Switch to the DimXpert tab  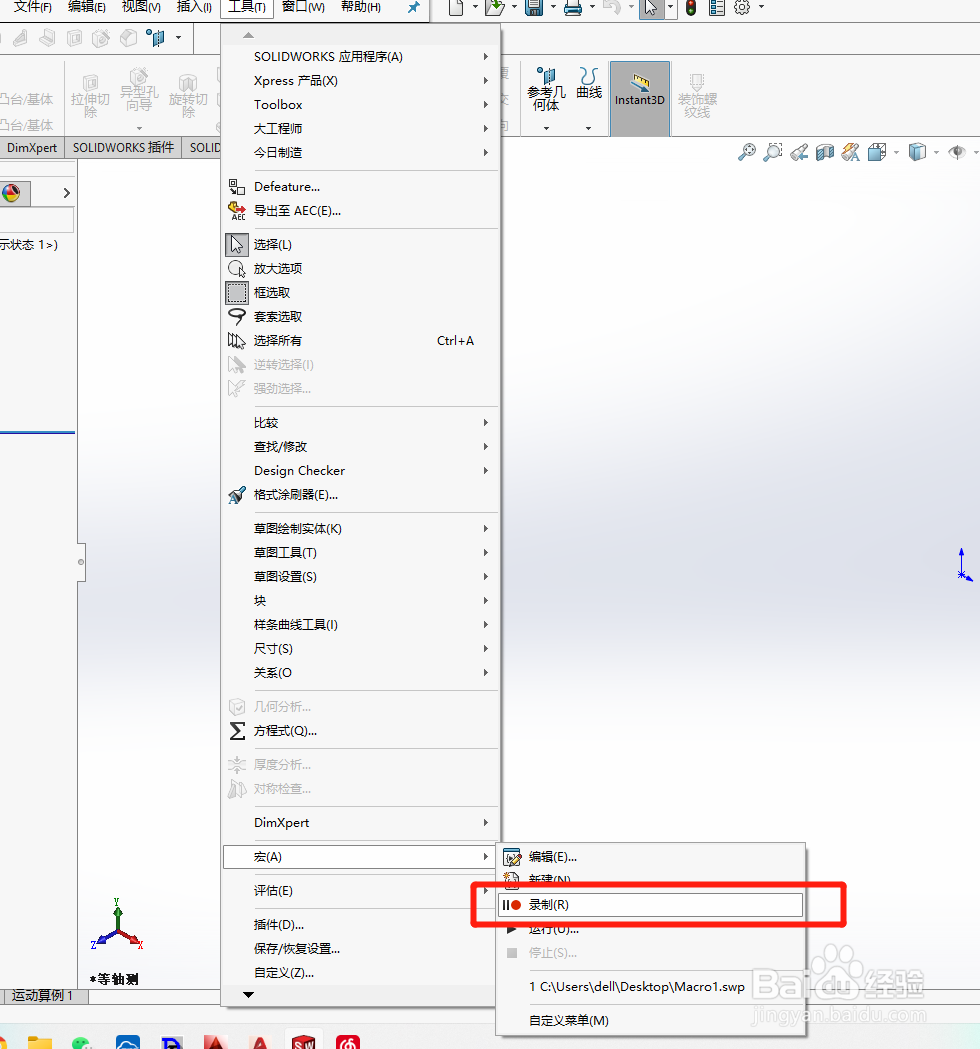click(x=32, y=148)
